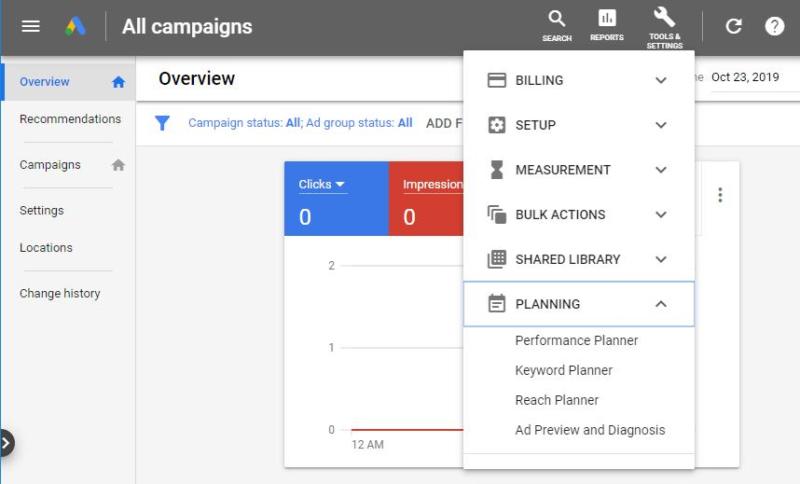Click the Measurement hourglass icon

(x=496, y=170)
